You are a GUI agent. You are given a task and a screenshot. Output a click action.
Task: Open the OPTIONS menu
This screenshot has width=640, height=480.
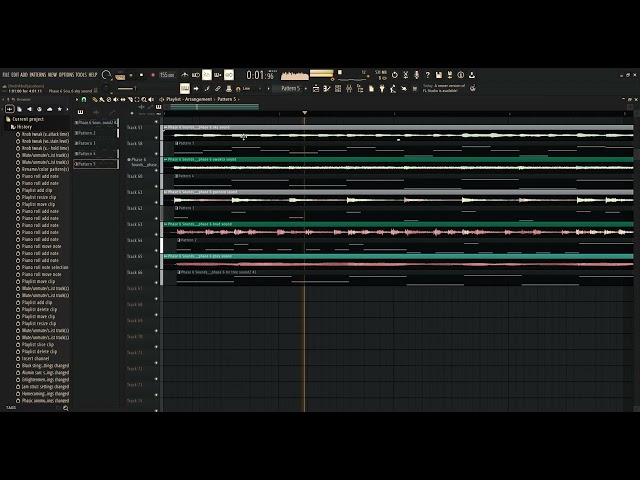pos(67,75)
